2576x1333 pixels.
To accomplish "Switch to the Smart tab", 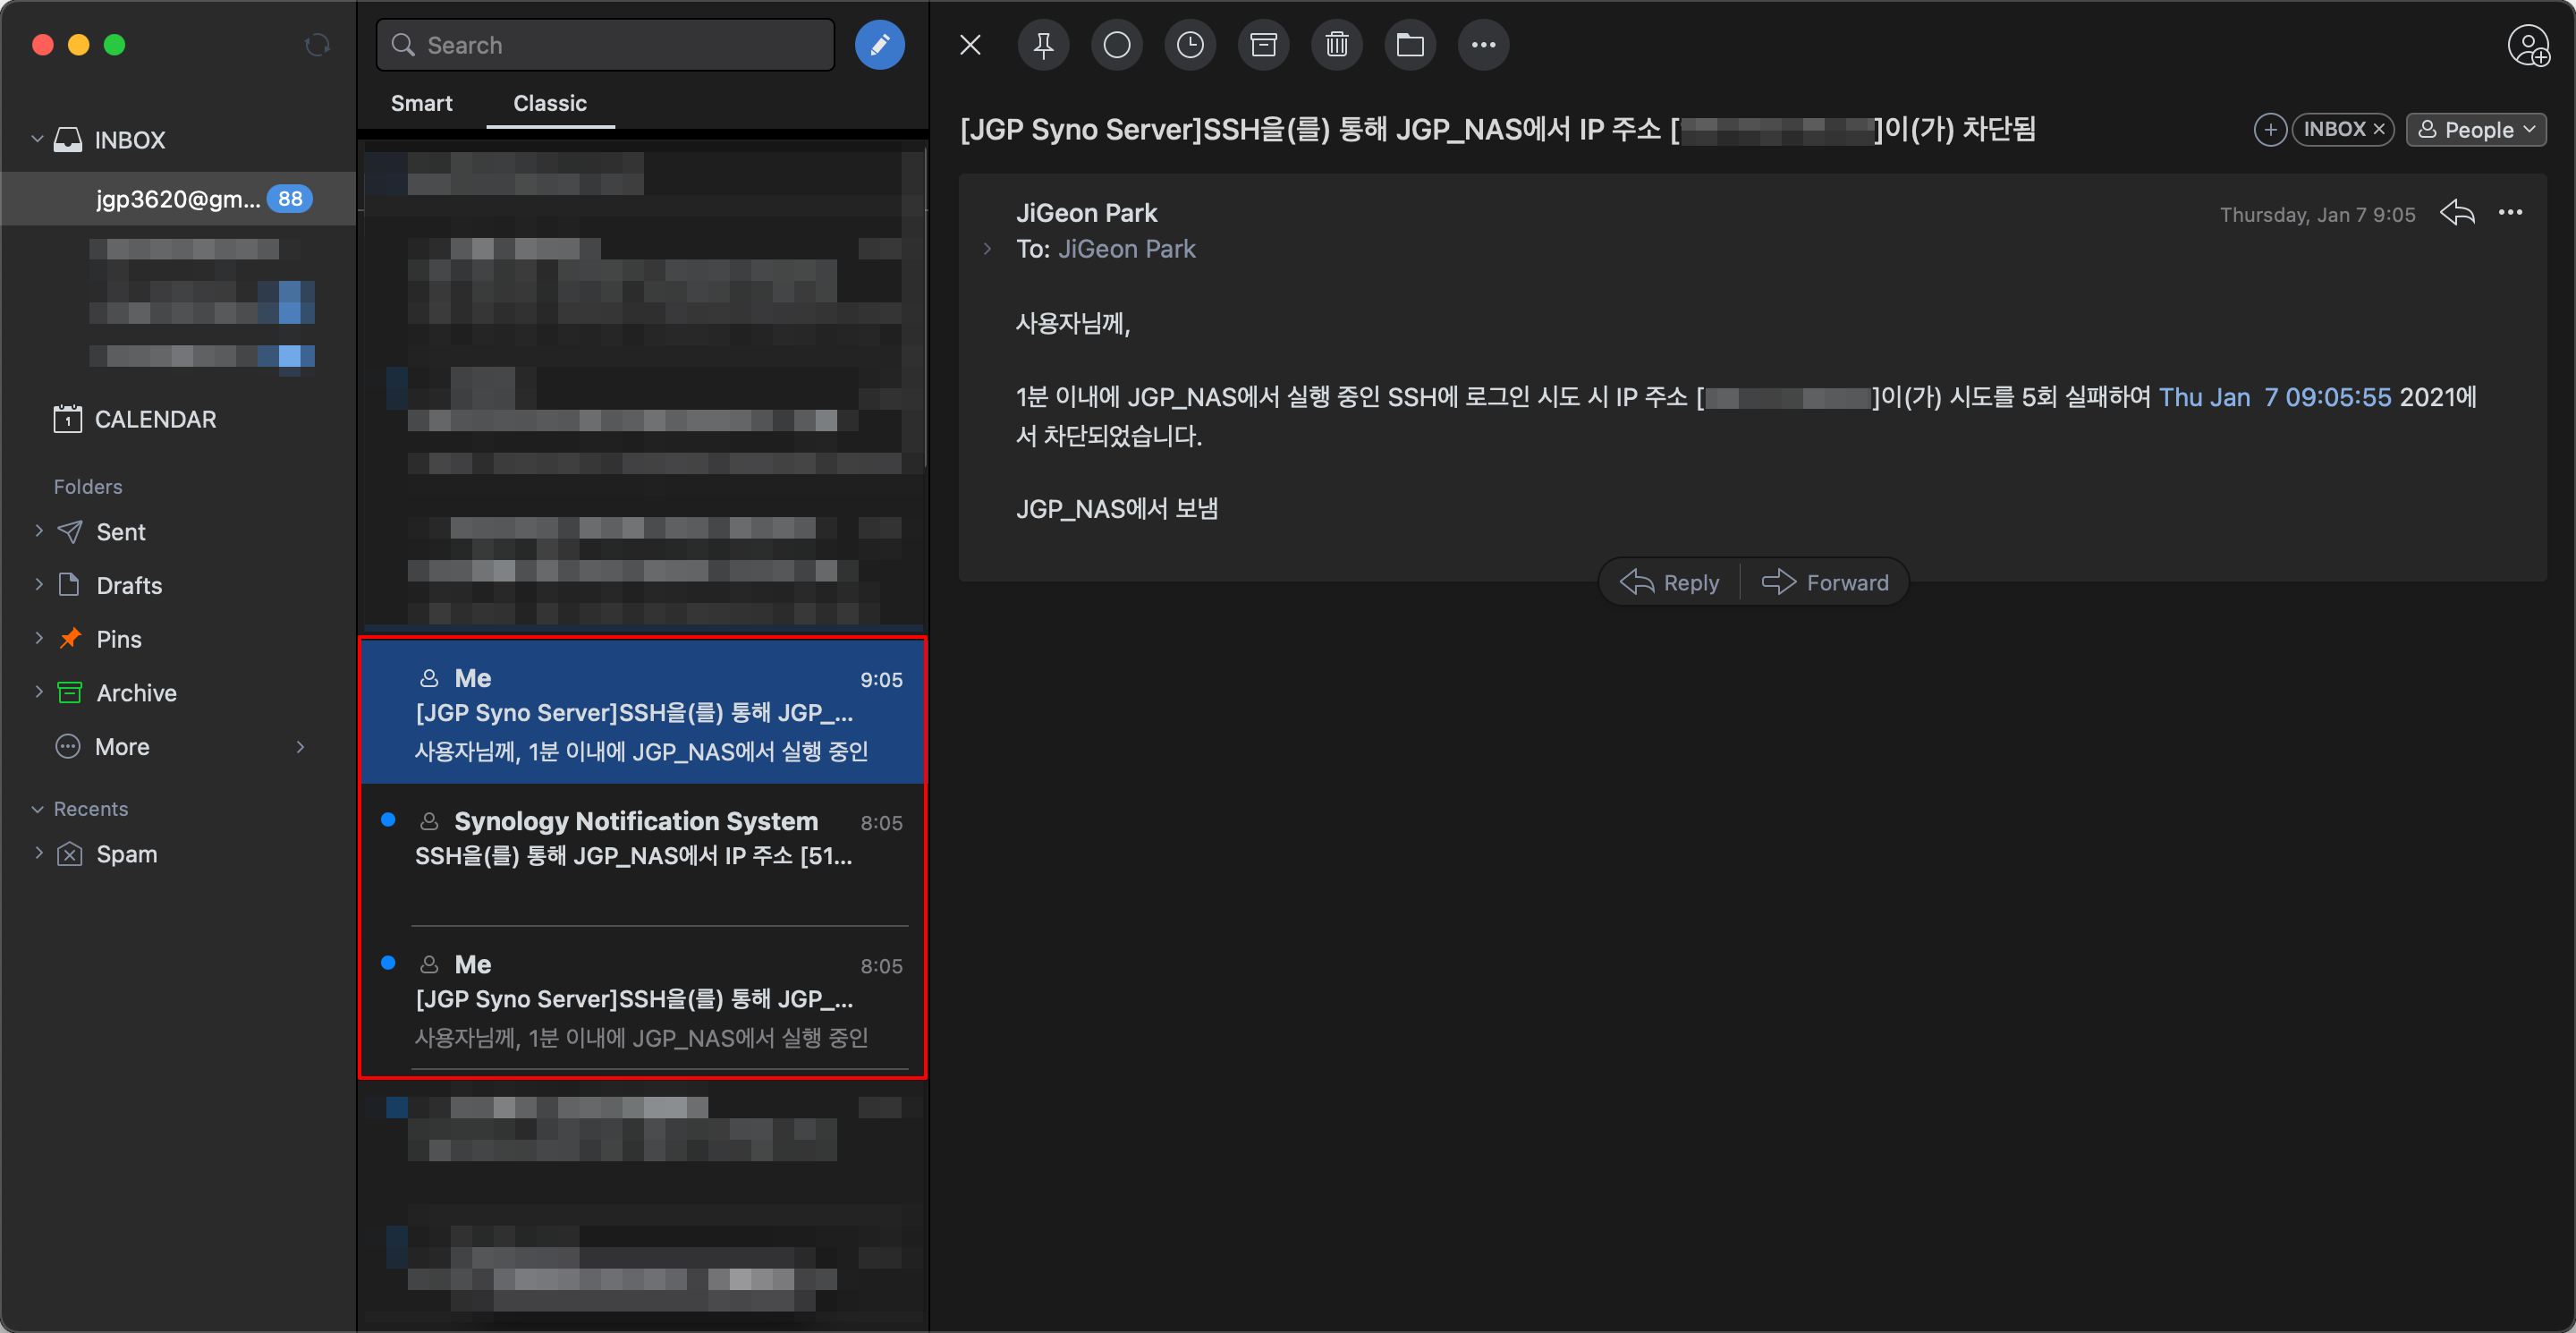I will pyautogui.click(x=421, y=103).
